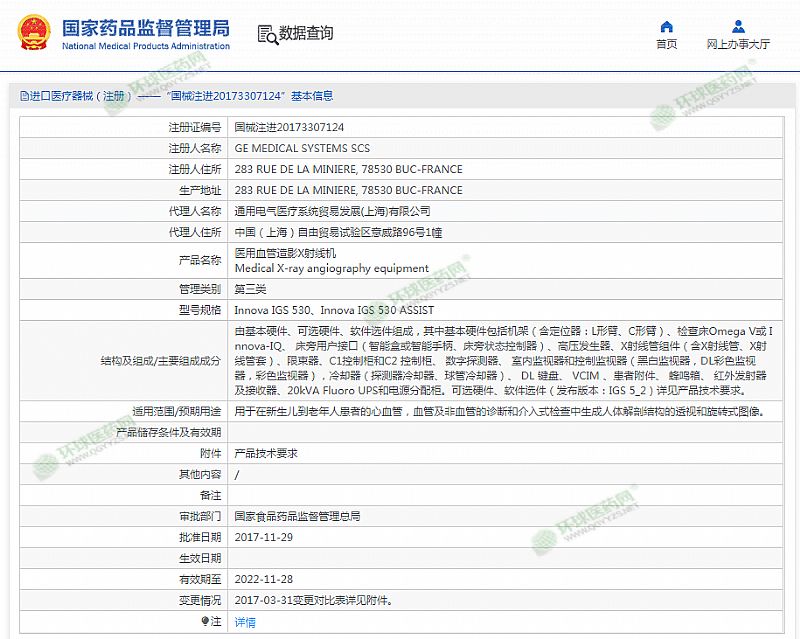Click the 国家药品监督管理局 title text
This screenshot has height=639, width=800.
[146, 27]
